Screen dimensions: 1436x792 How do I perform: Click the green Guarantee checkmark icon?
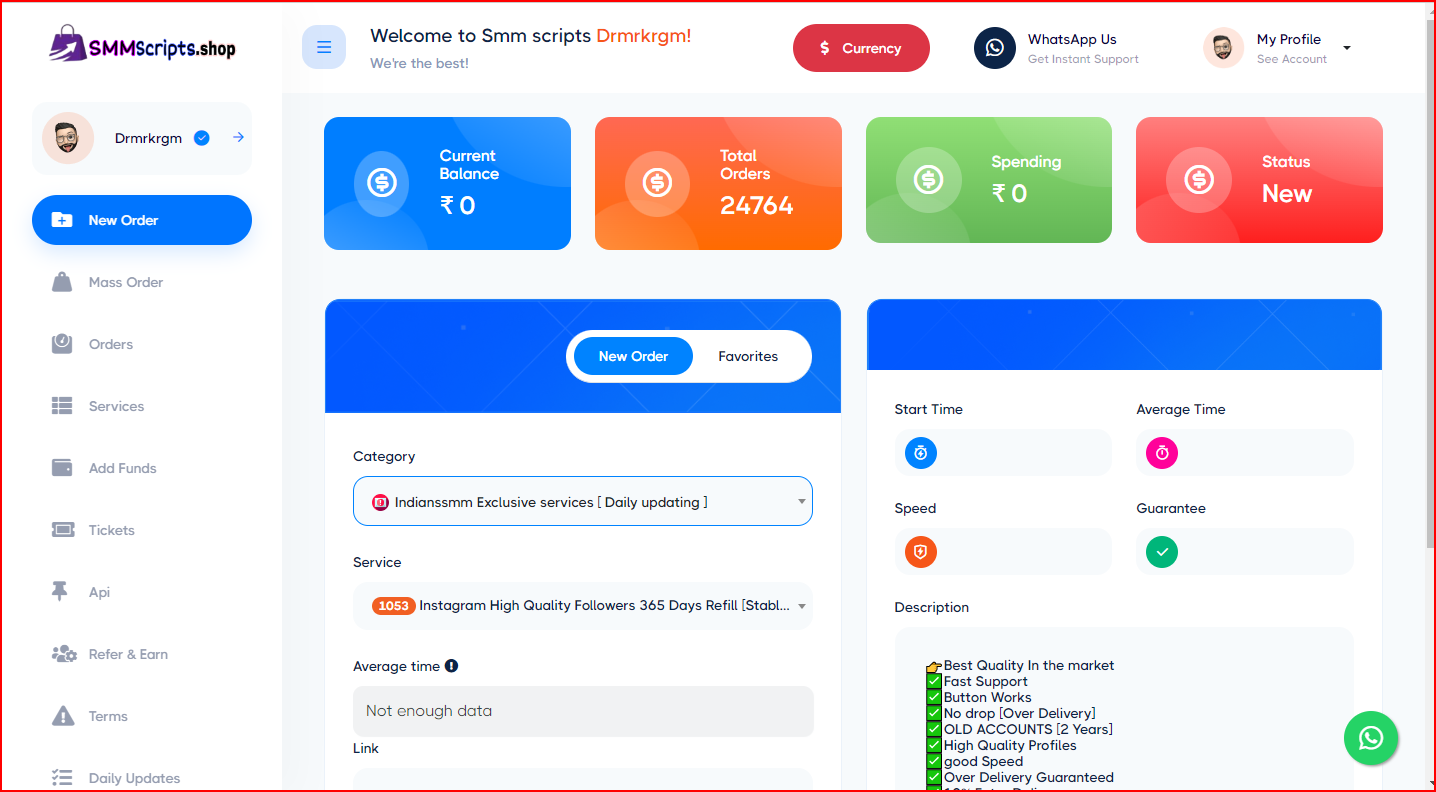click(1161, 552)
